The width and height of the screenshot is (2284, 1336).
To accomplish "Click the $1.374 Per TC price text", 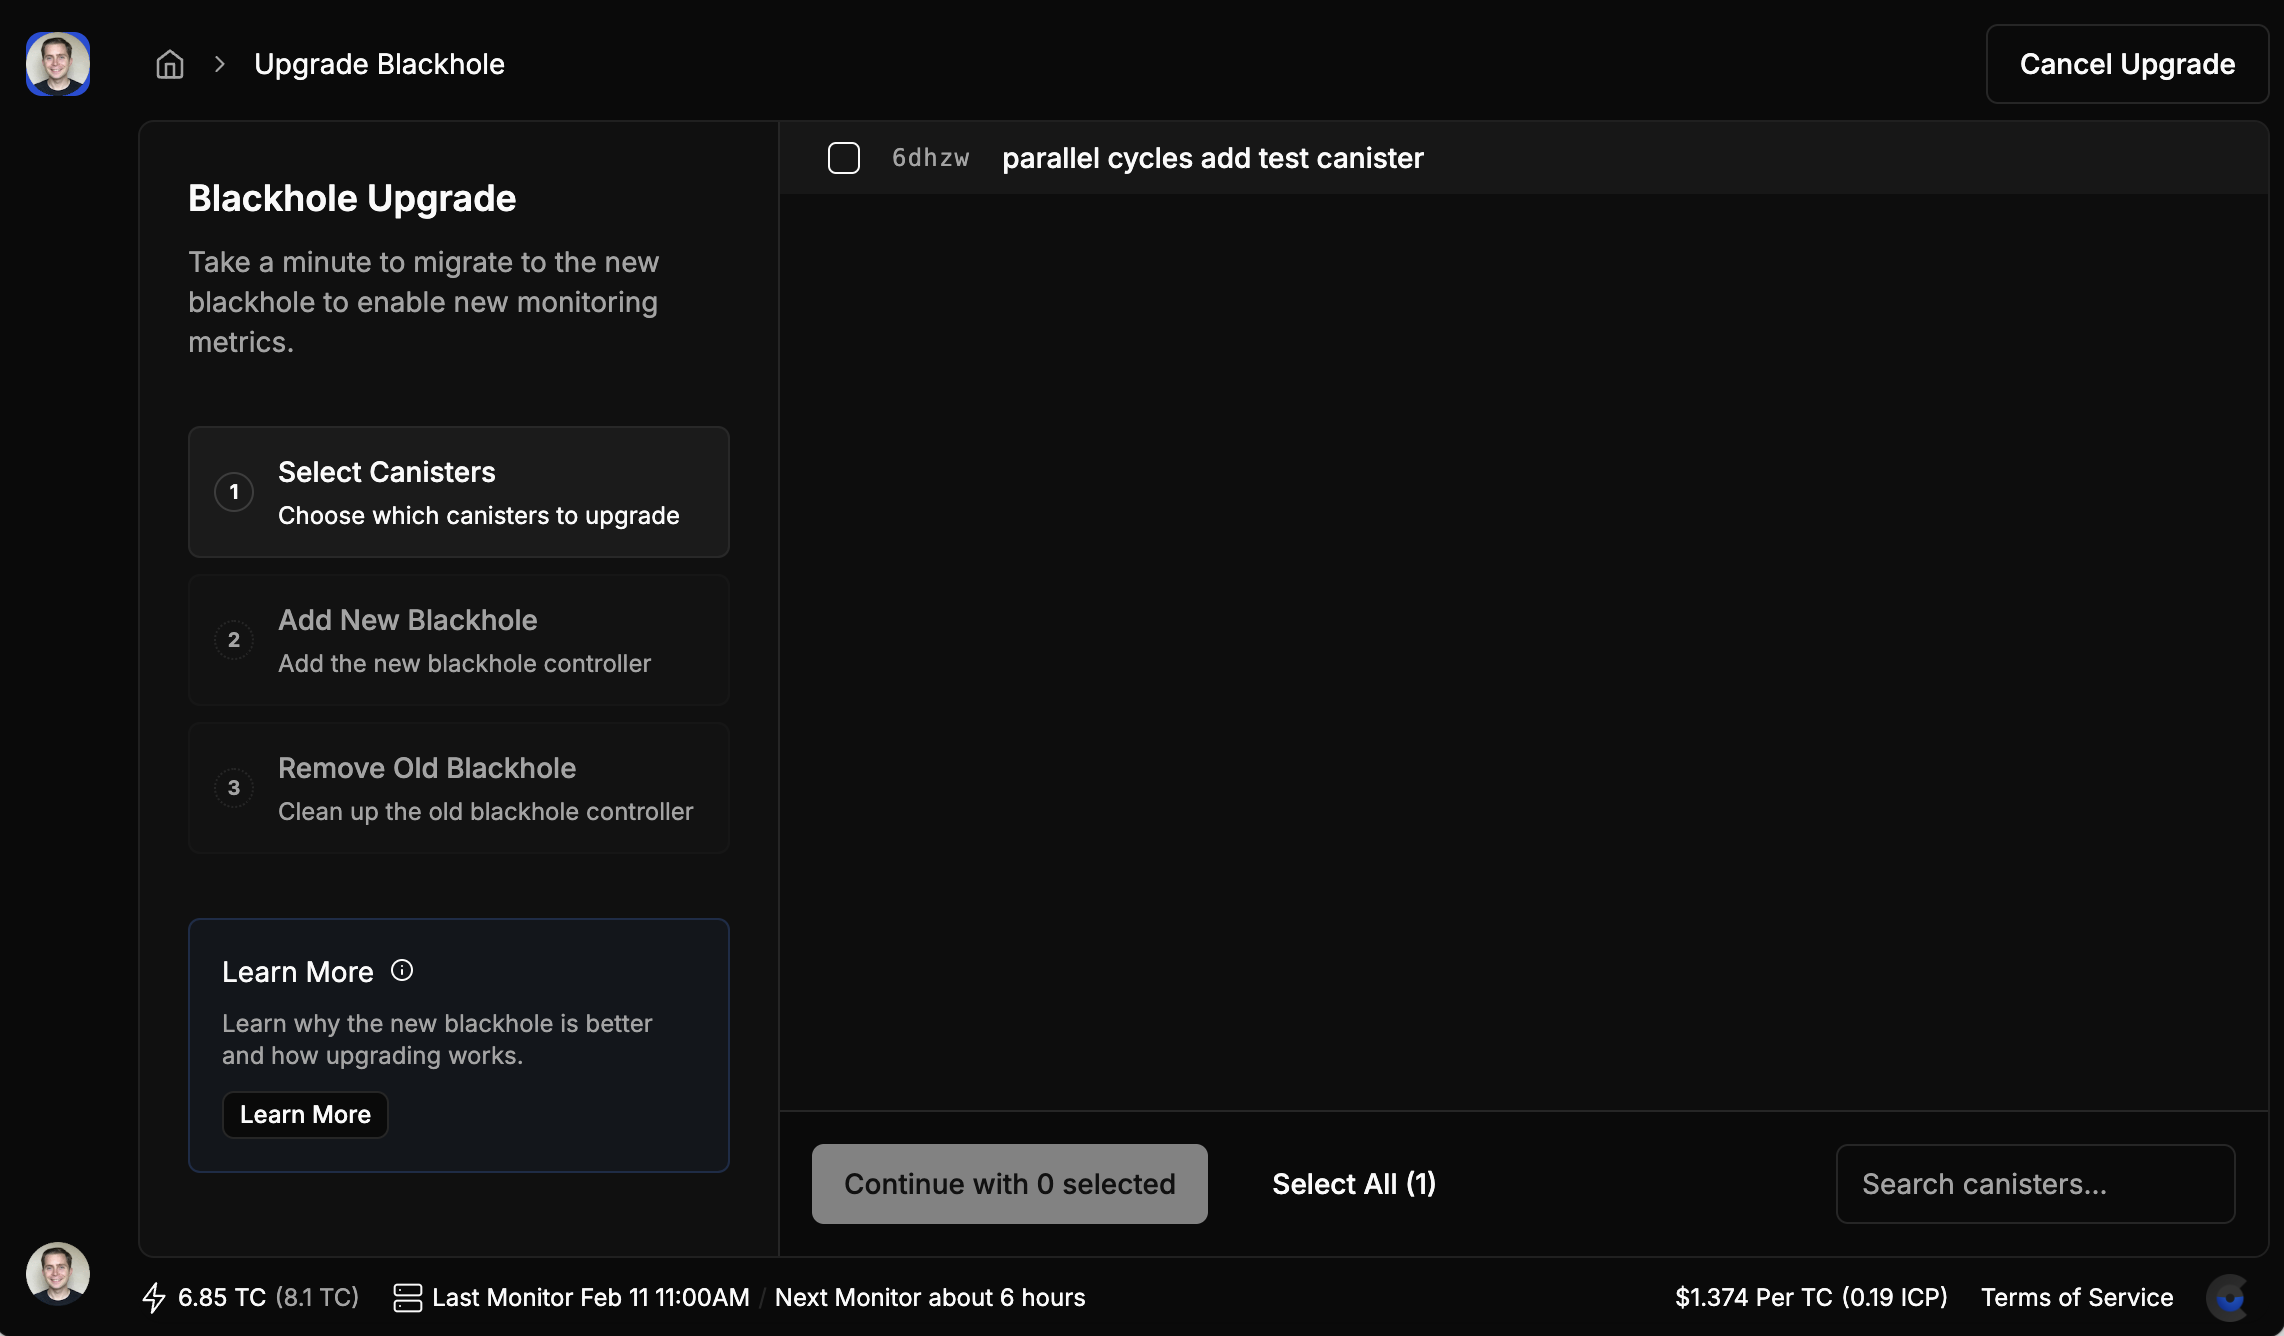I will click(1810, 1297).
